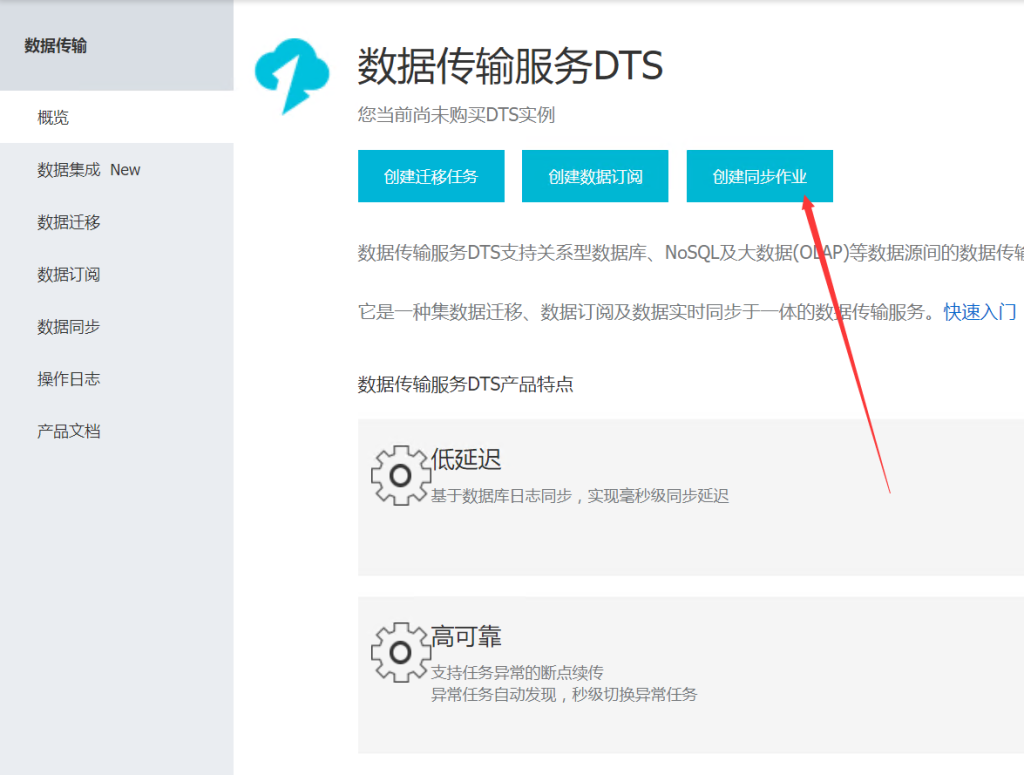Click the gear icon beside 高可靠
The image size is (1024, 775).
click(x=400, y=652)
